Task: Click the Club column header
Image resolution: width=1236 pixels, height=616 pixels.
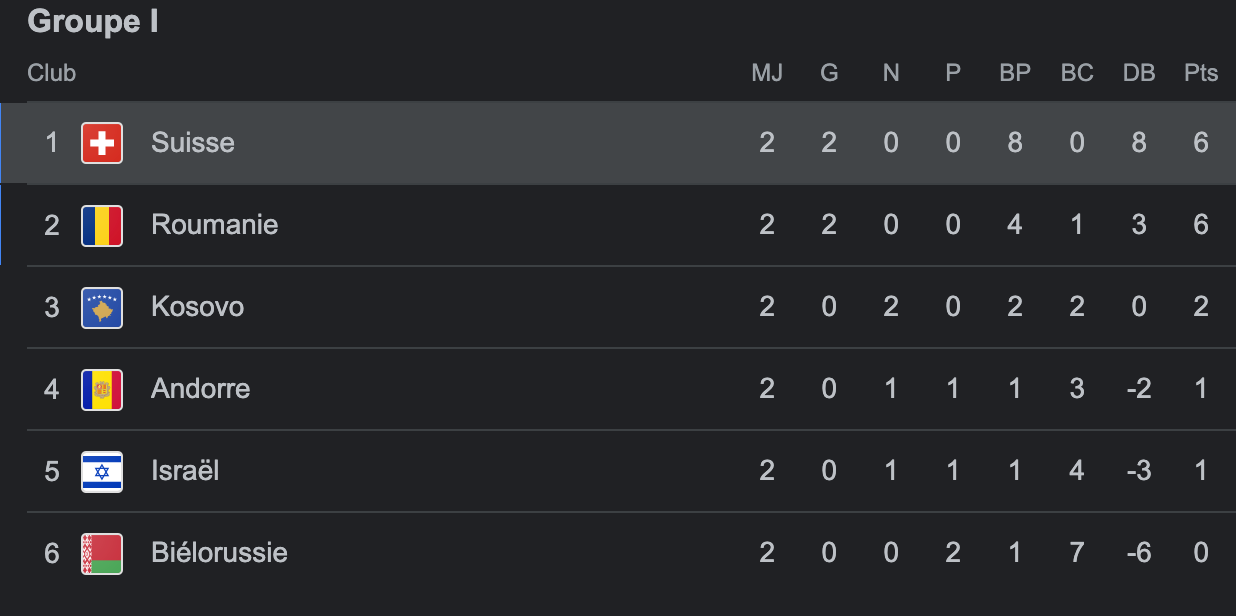Action: [x=52, y=73]
